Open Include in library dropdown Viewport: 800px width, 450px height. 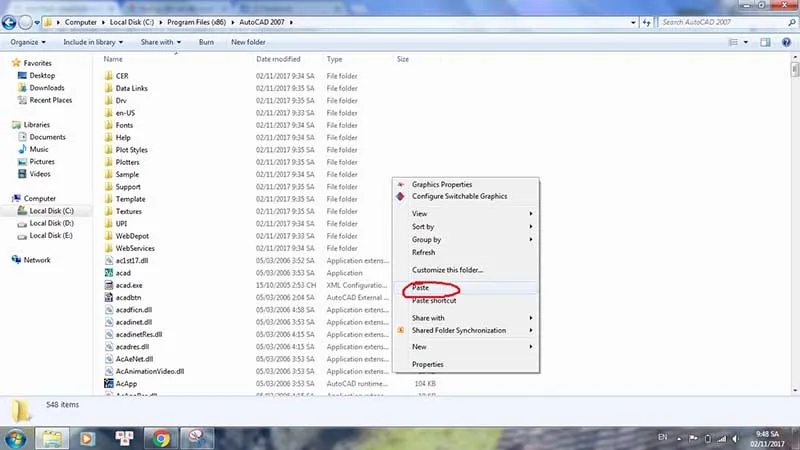(x=93, y=42)
